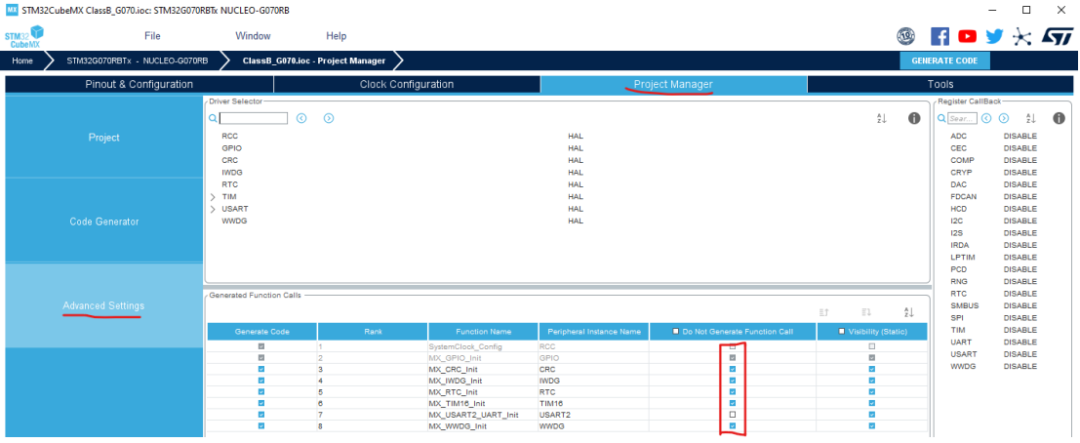Open the HAL driver dropdown for WWDG
The height and width of the screenshot is (443, 1080).
[575, 221]
